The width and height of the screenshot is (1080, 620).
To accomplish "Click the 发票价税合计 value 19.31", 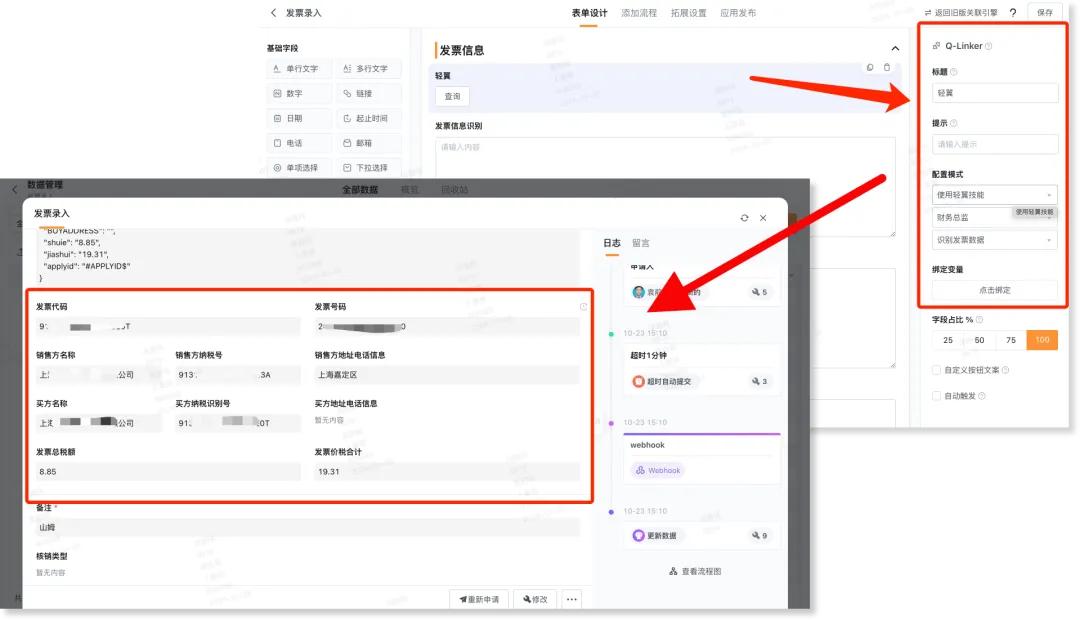I will (447, 472).
